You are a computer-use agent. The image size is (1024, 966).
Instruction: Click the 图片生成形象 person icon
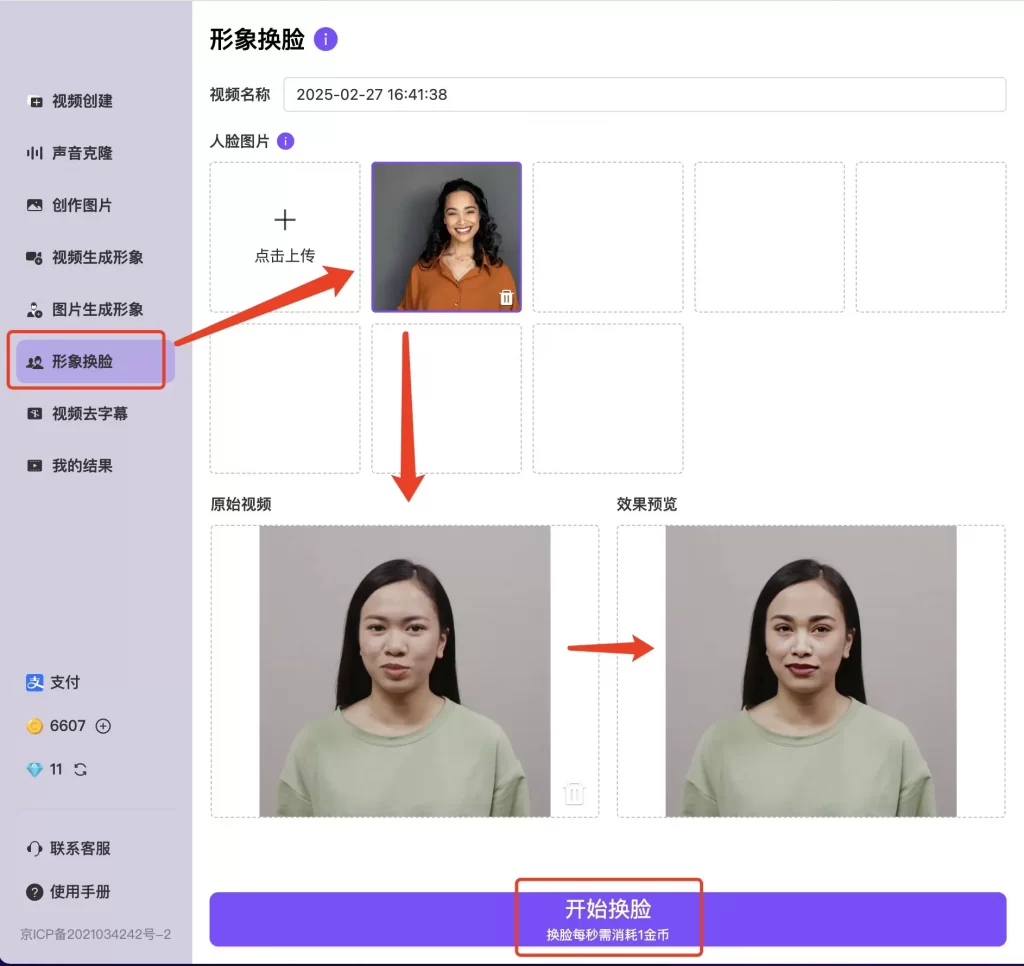pos(35,310)
